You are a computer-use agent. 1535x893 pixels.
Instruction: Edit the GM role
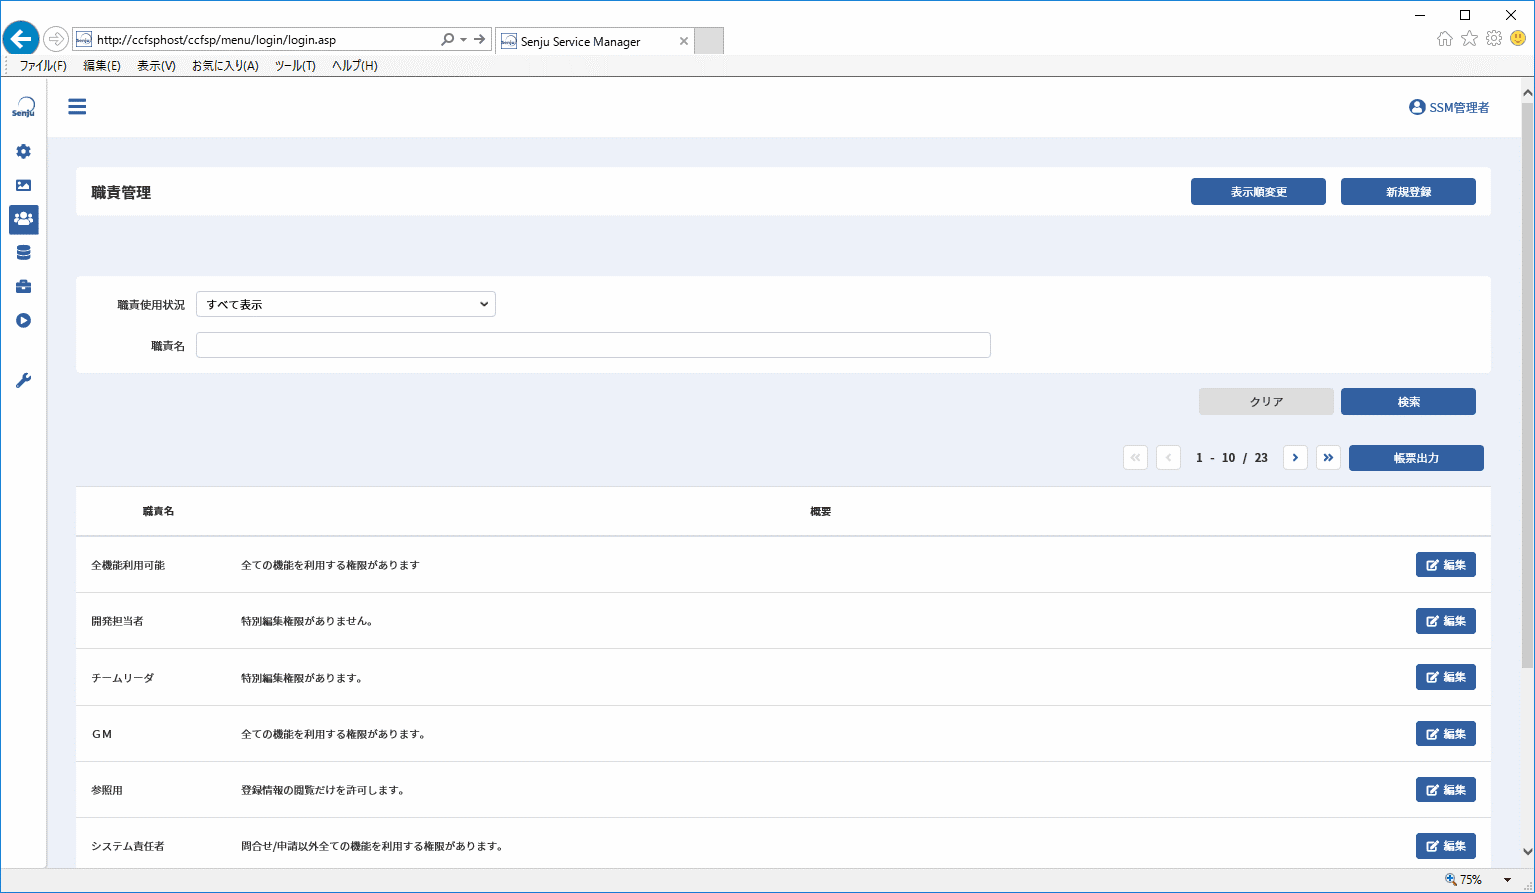click(1446, 734)
